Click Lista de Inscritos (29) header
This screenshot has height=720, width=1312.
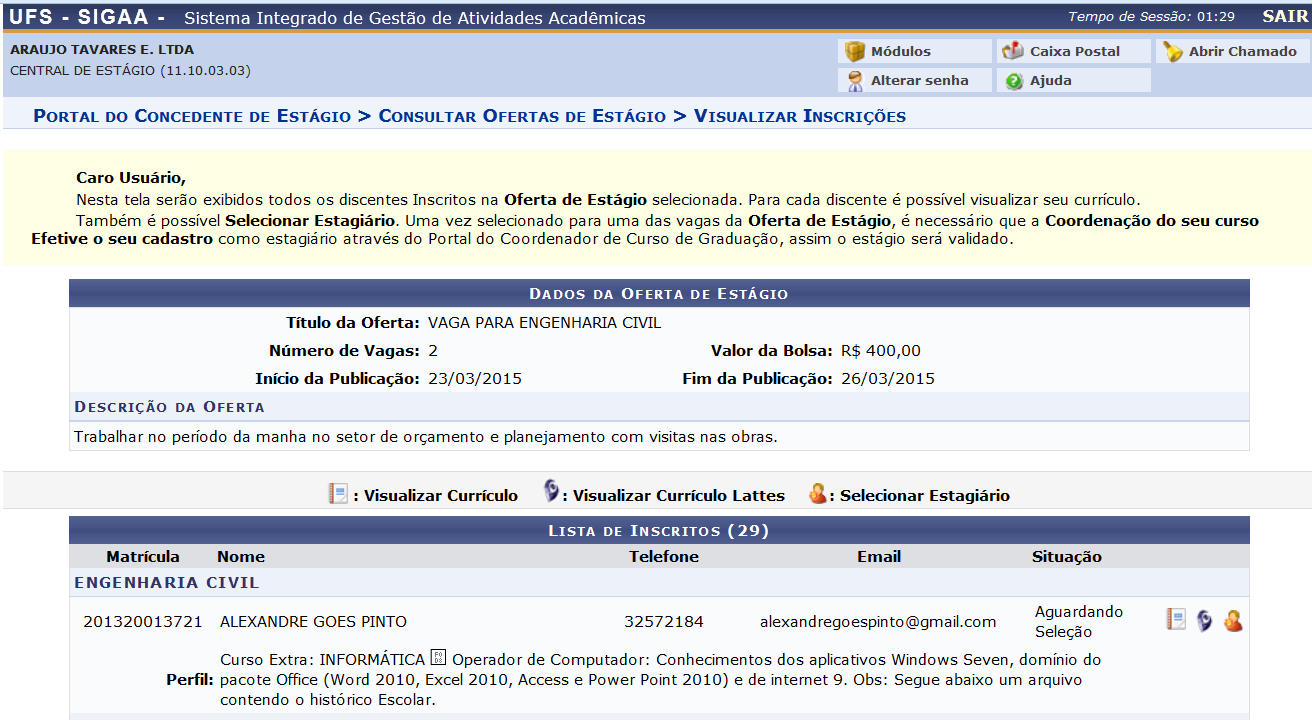[x=659, y=530]
